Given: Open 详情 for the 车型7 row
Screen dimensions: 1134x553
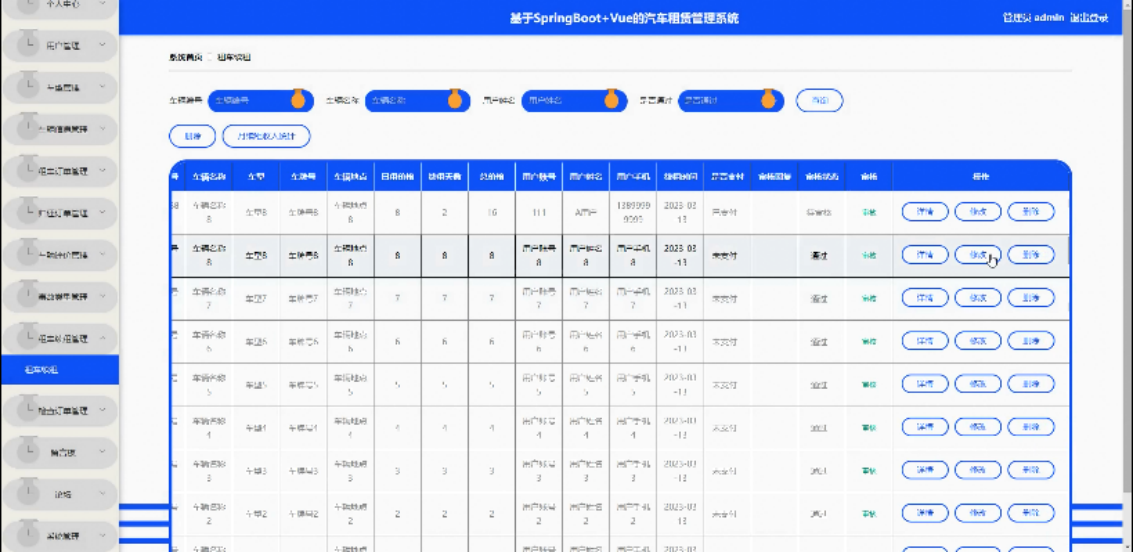Looking at the screenshot, I should pos(925,297).
